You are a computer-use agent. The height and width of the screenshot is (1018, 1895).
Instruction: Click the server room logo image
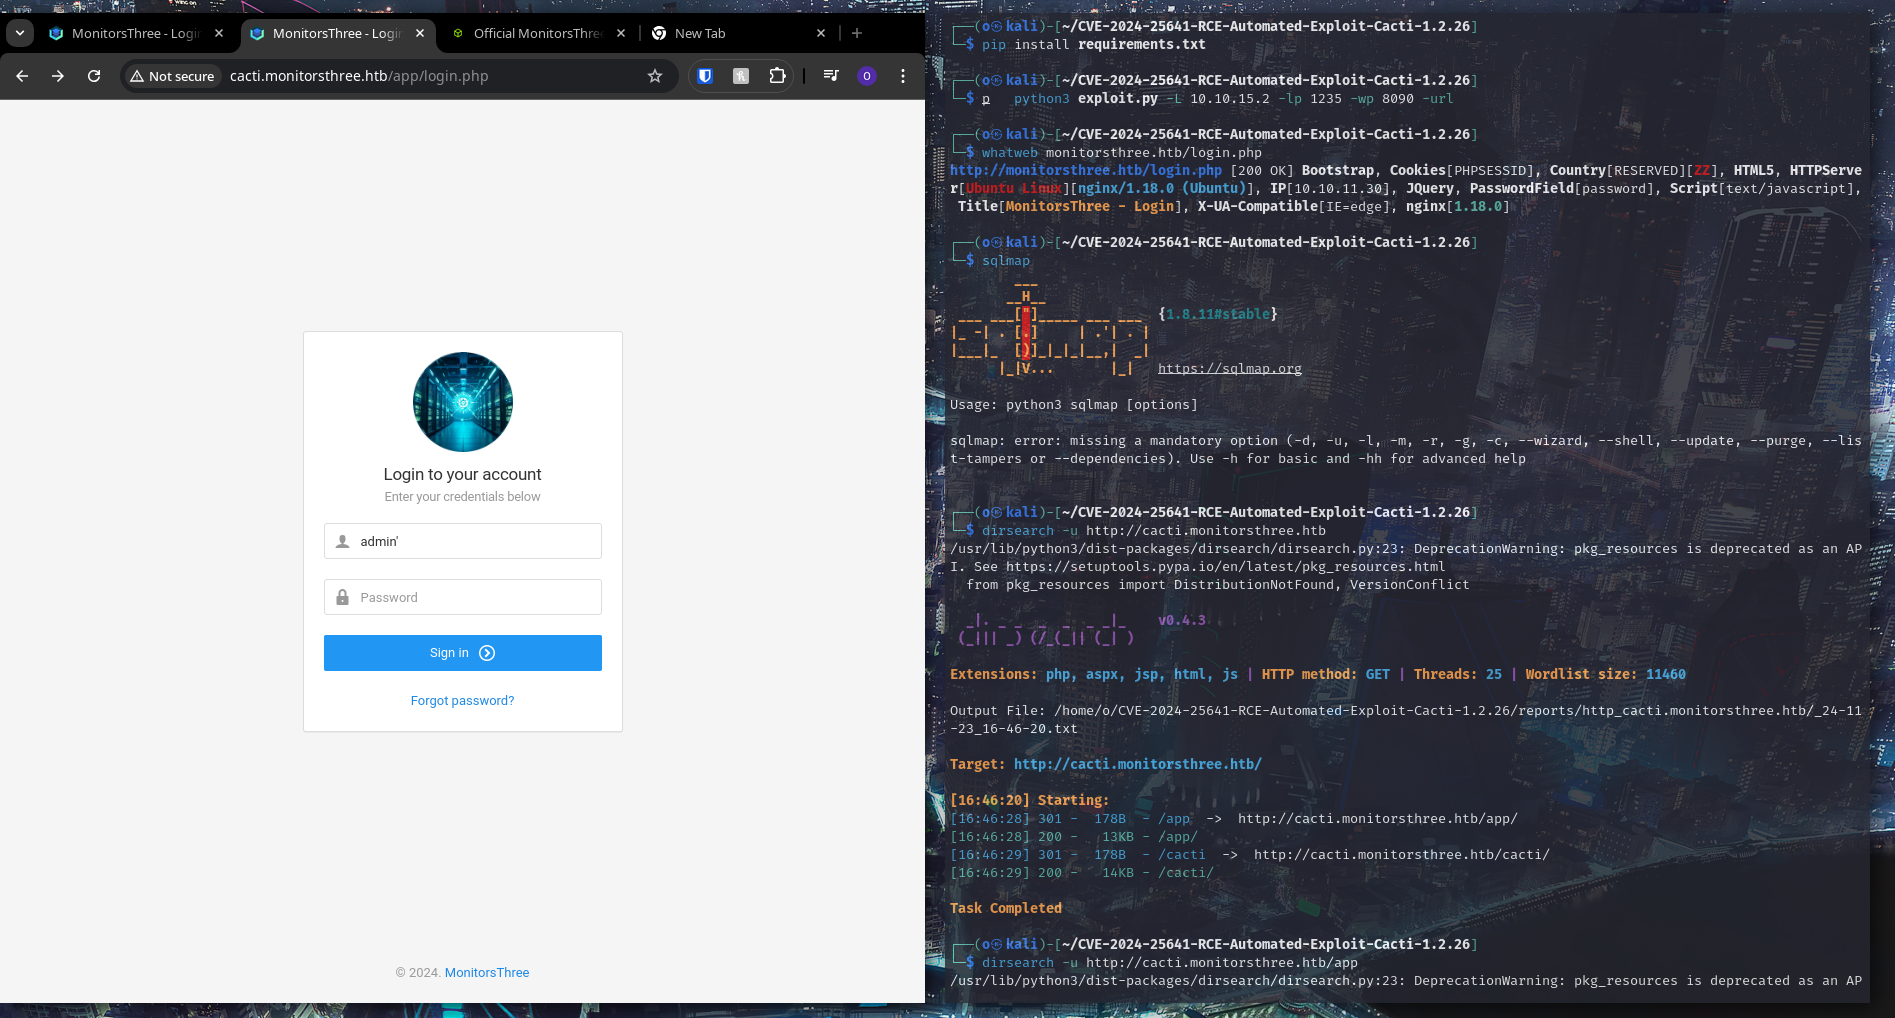[463, 402]
